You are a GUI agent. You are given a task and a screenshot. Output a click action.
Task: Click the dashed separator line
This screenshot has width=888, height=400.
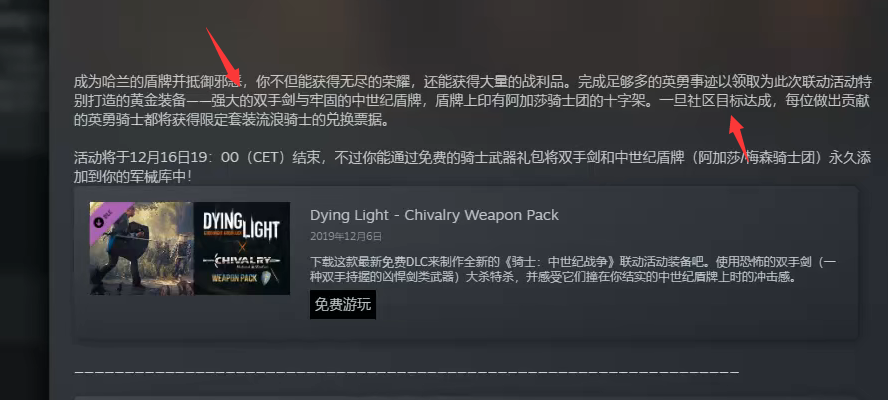point(407,372)
